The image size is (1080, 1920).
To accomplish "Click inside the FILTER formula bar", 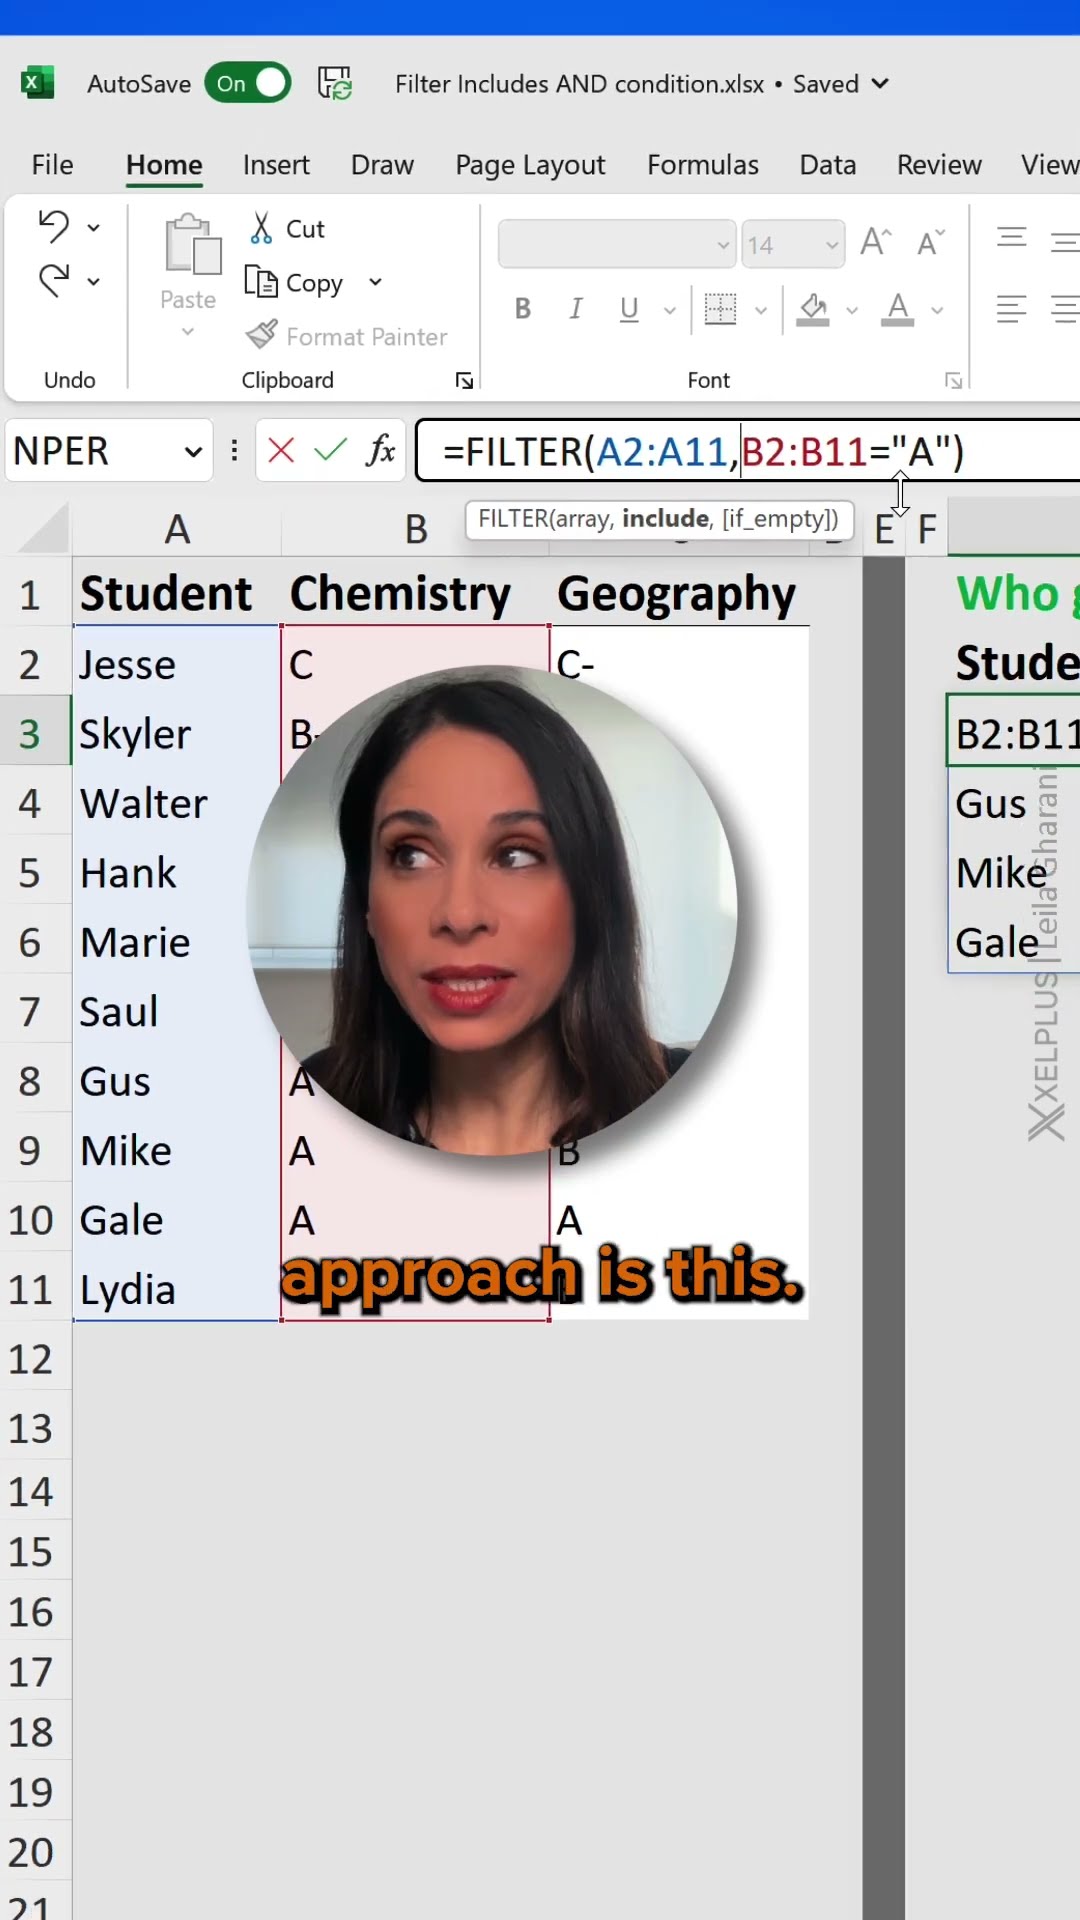I will click(x=748, y=451).
